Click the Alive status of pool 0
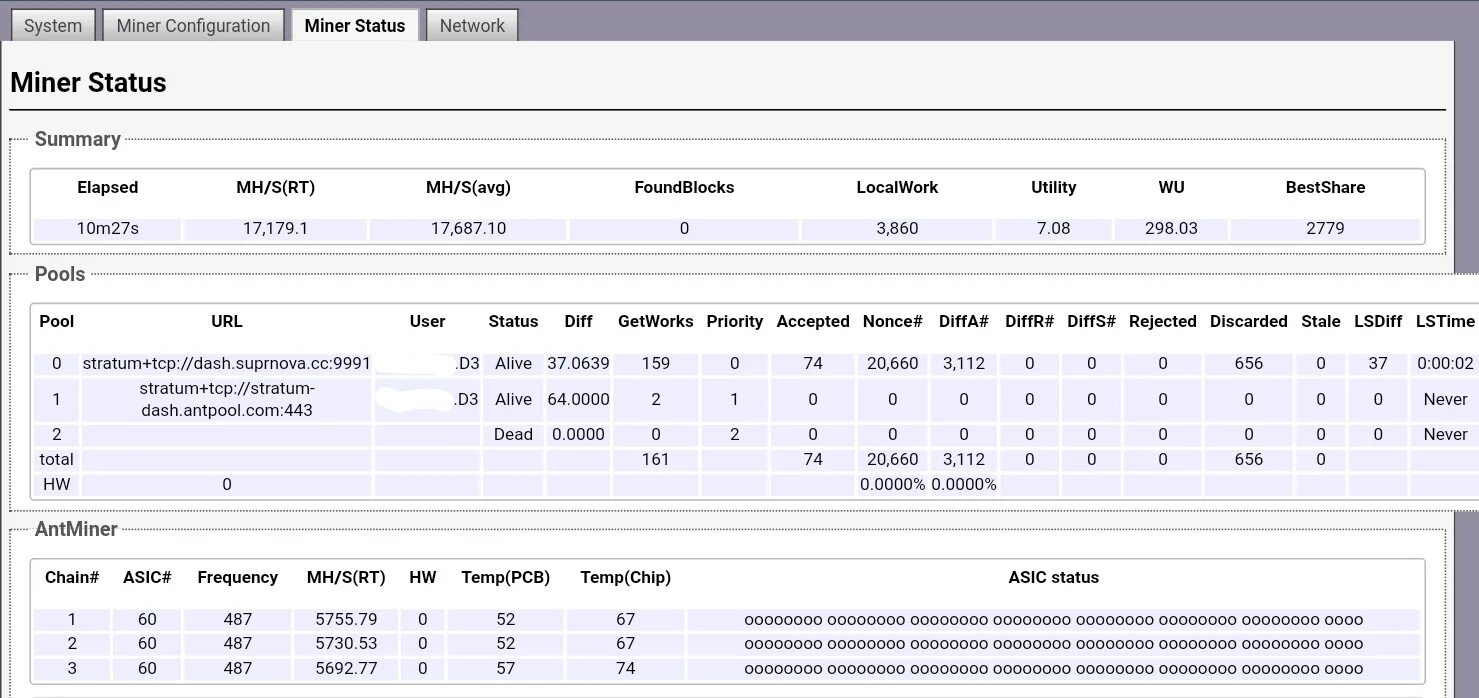The height and width of the screenshot is (698, 1479). pos(513,364)
